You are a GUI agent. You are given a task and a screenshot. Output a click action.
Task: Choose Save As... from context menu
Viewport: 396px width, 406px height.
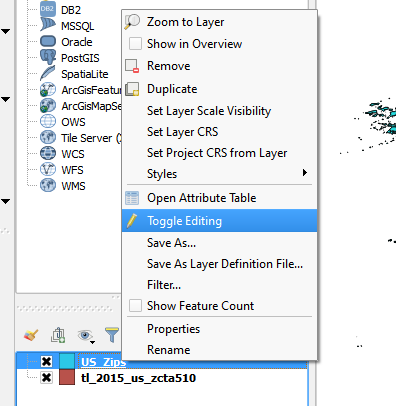click(219, 243)
